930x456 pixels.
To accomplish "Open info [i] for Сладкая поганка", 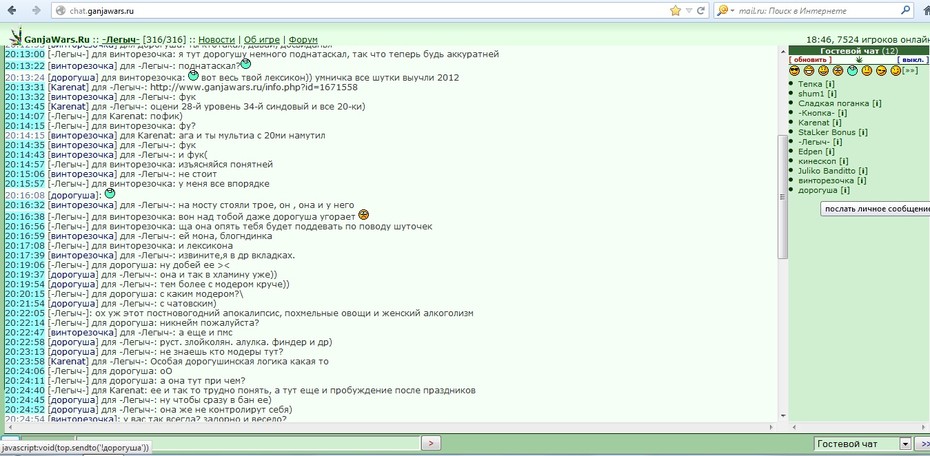I will [877, 103].
